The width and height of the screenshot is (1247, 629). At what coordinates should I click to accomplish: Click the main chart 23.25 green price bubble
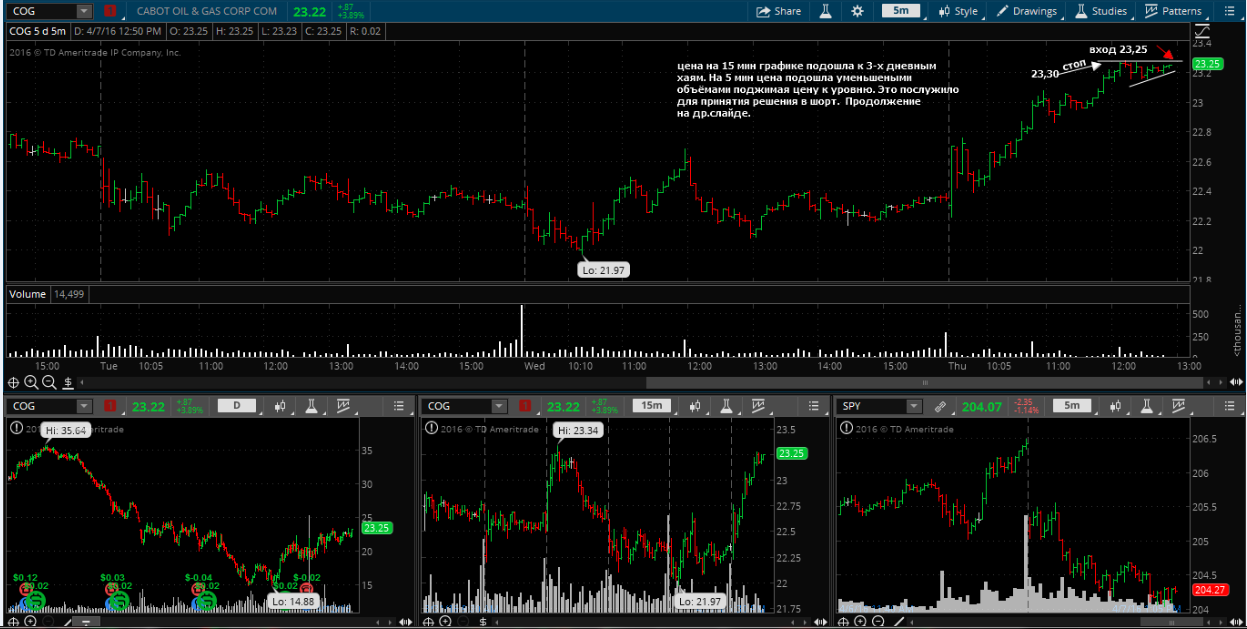point(1208,63)
